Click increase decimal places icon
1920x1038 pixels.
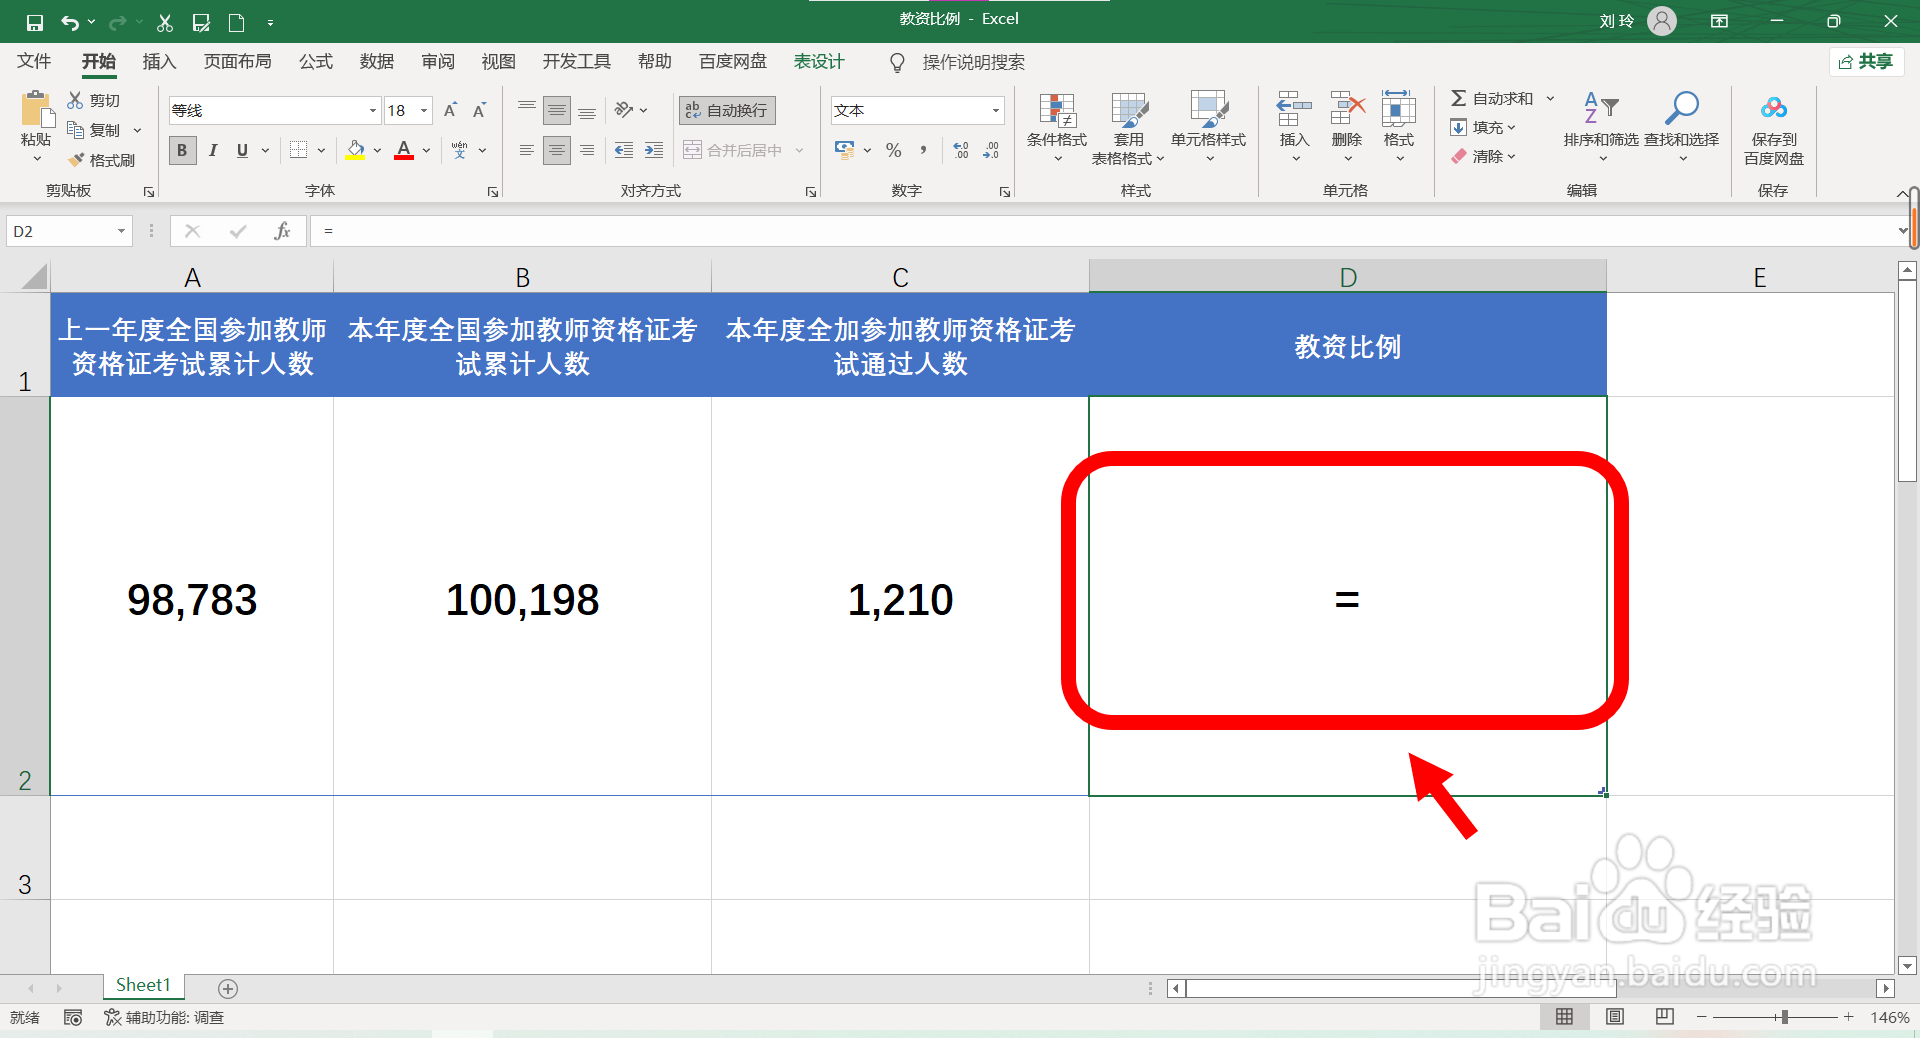pyautogui.click(x=961, y=150)
